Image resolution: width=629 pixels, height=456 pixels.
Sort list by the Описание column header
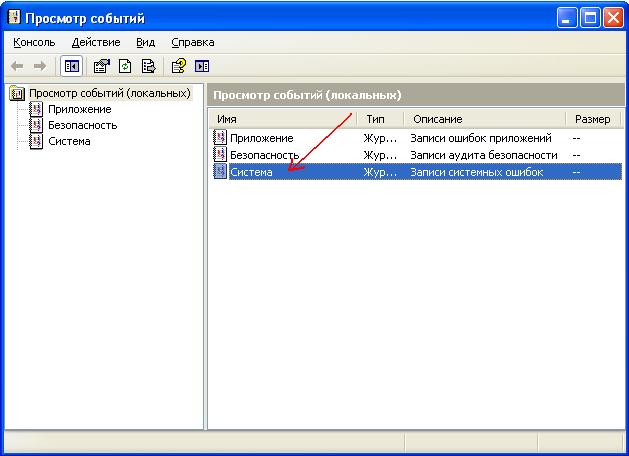(484, 119)
